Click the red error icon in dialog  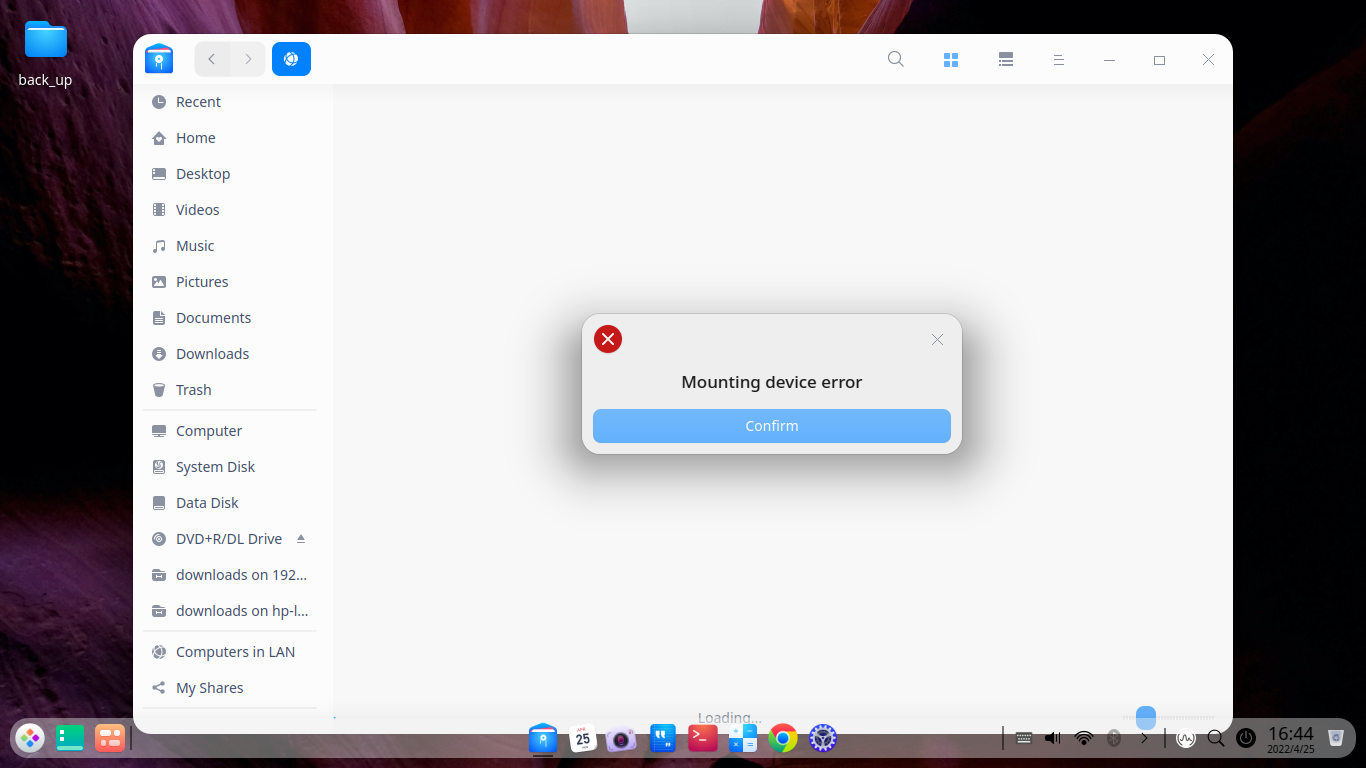[x=608, y=339]
